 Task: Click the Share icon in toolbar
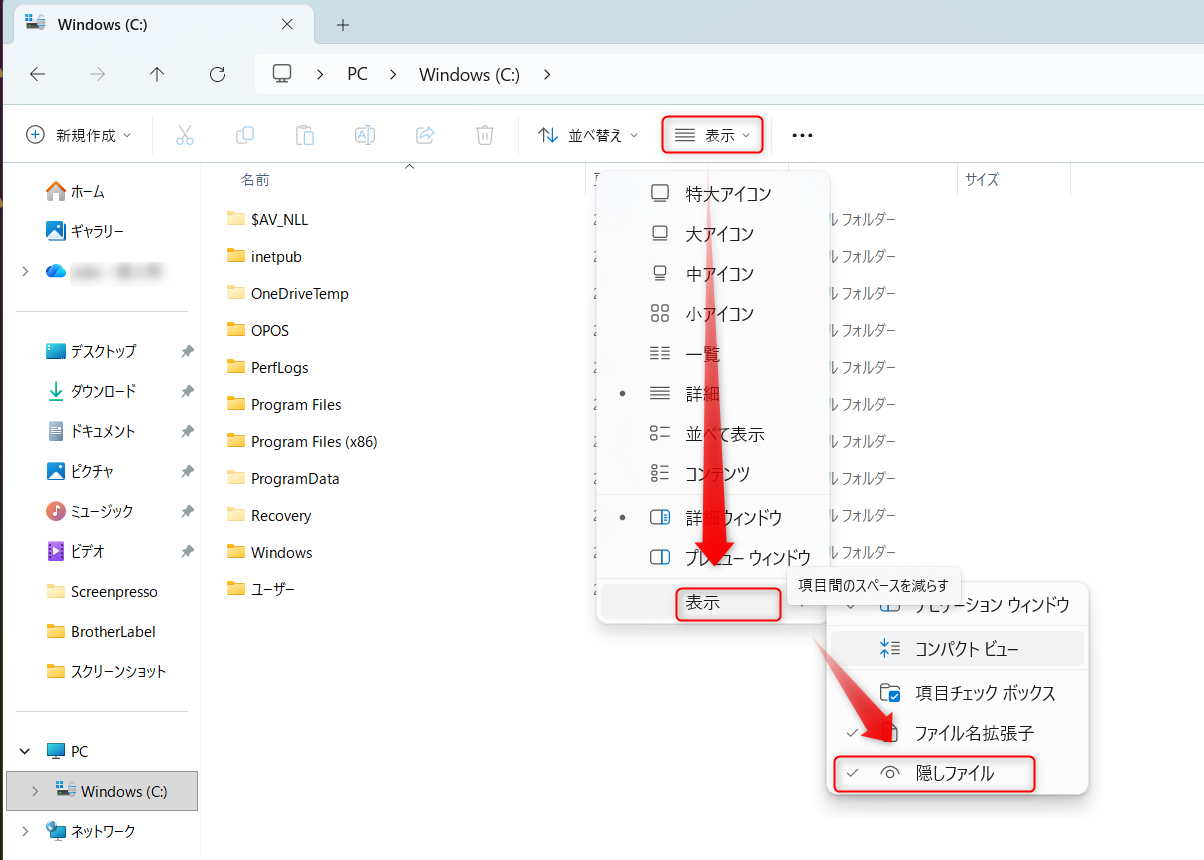pos(425,135)
